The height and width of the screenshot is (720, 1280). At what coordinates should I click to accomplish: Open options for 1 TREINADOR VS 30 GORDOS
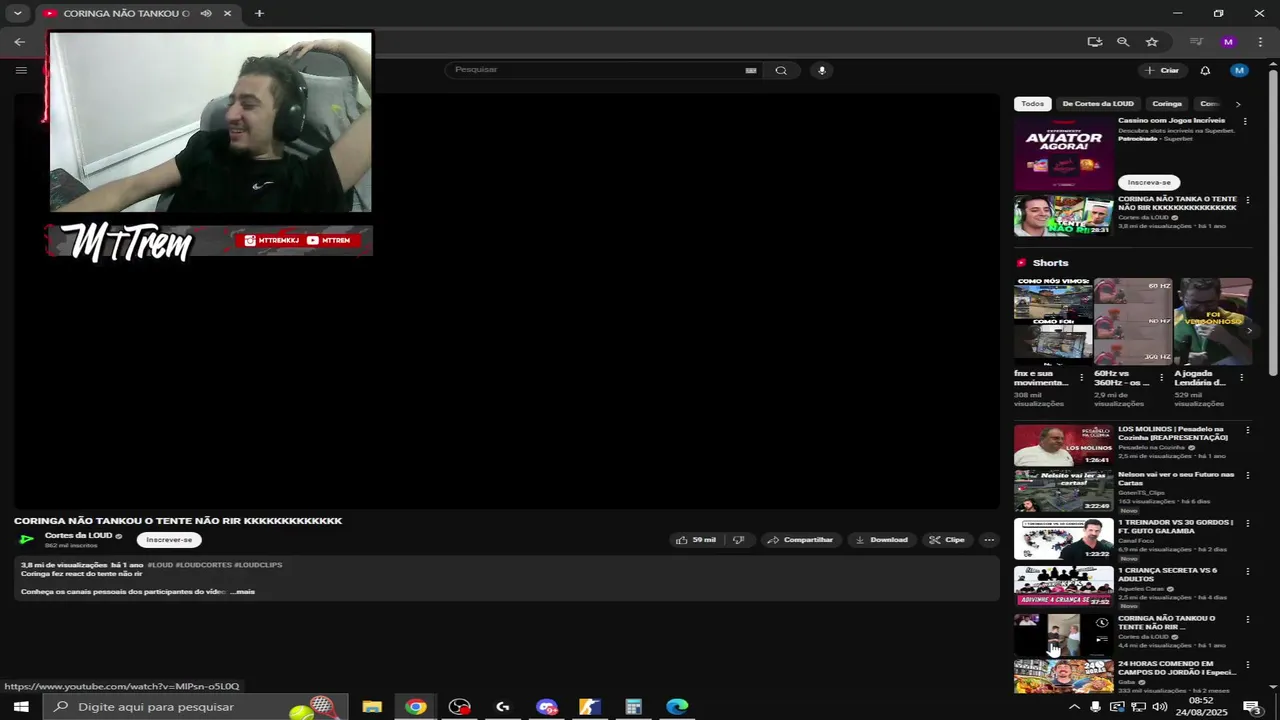click(x=1247, y=523)
